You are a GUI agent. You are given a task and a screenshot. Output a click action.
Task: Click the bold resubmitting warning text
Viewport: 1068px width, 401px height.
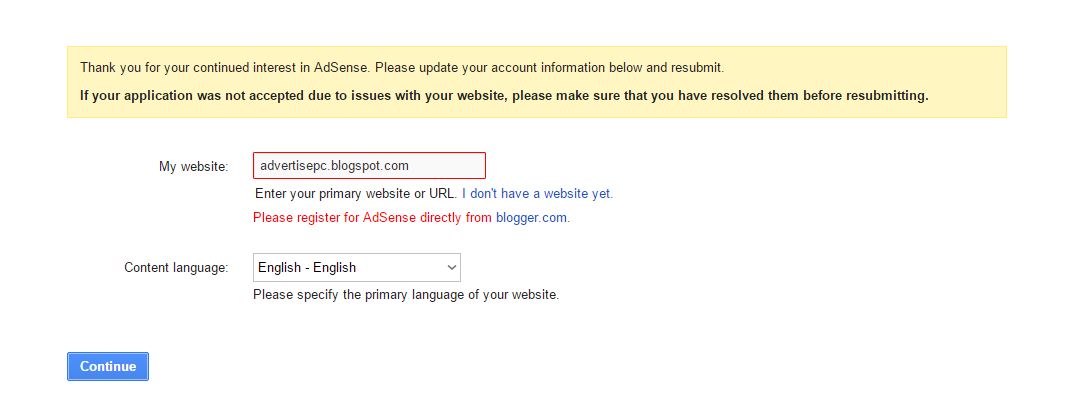(504, 96)
